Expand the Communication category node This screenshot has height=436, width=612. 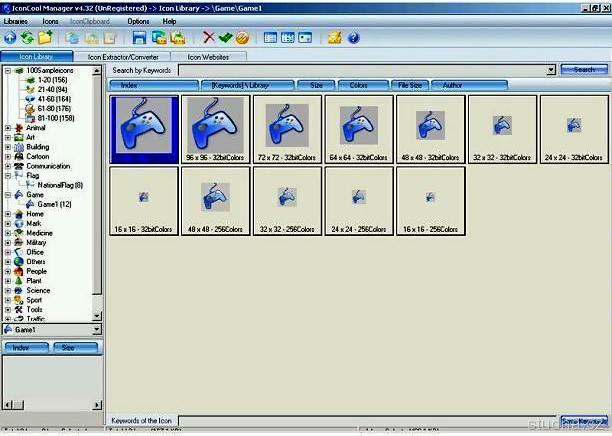[x=7, y=166]
